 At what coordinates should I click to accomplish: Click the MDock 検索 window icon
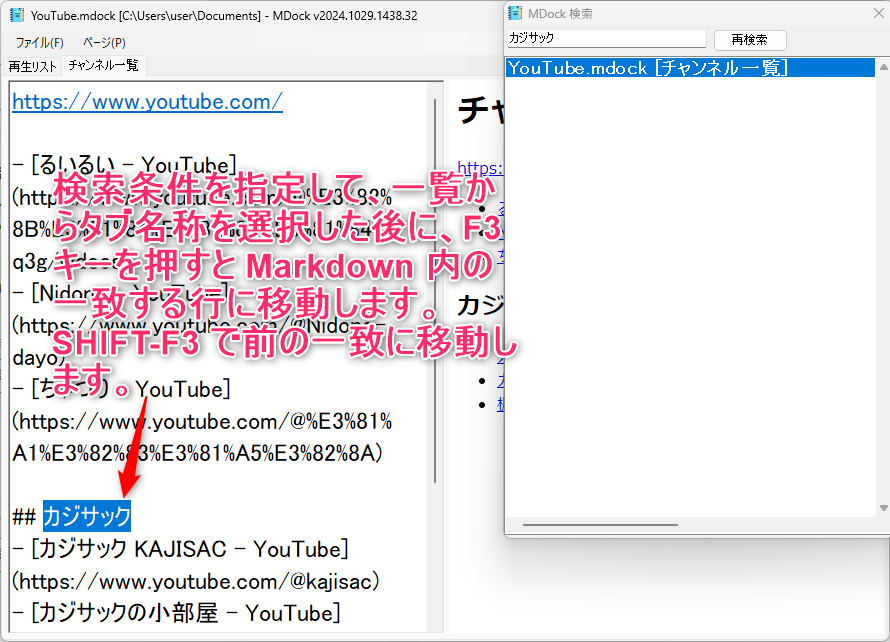515,12
